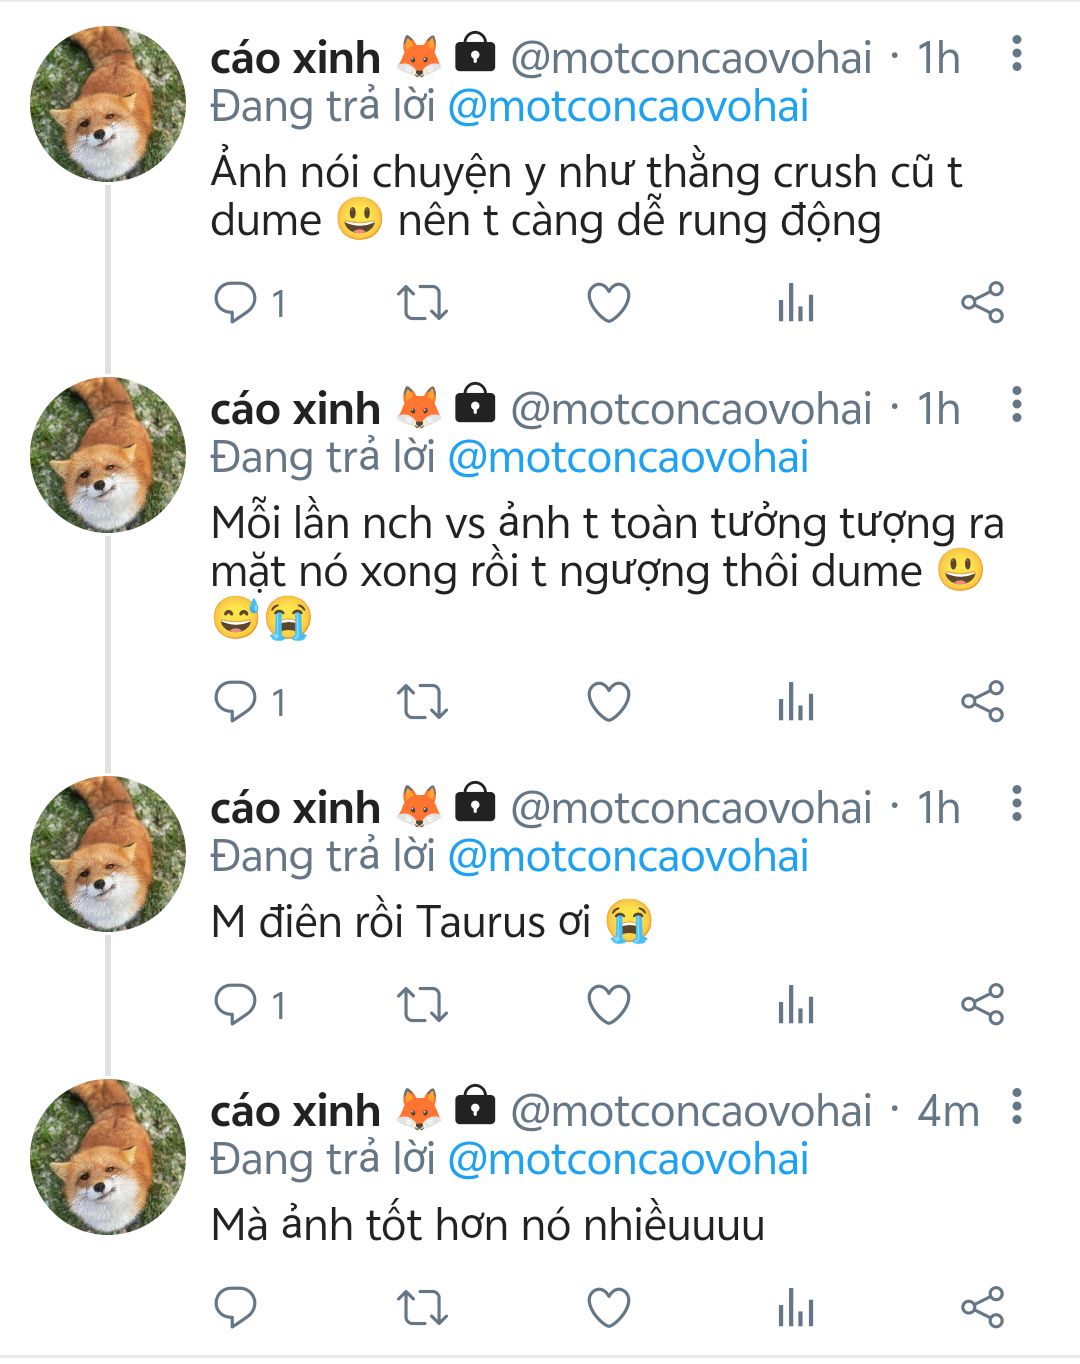Open @motconcaovohai mention link in first tweet
1080x1364 pixels.
628,107
